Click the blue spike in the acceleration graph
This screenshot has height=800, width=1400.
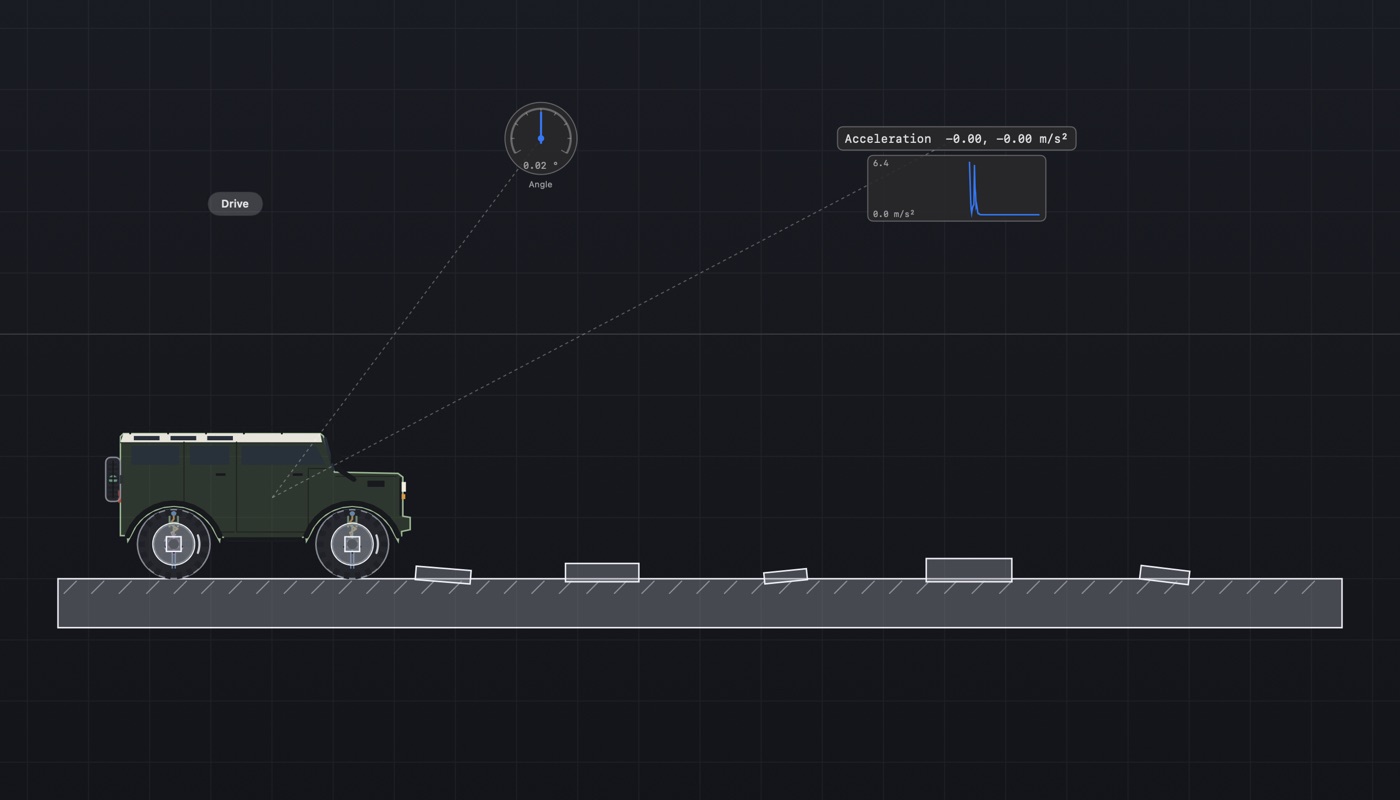971,188
